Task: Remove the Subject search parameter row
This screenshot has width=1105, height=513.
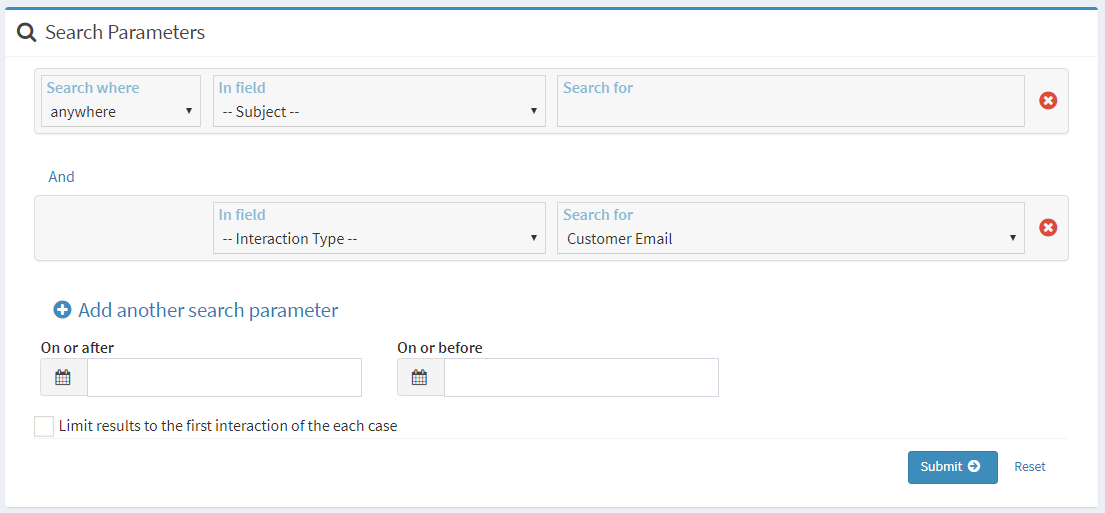Action: [1048, 101]
